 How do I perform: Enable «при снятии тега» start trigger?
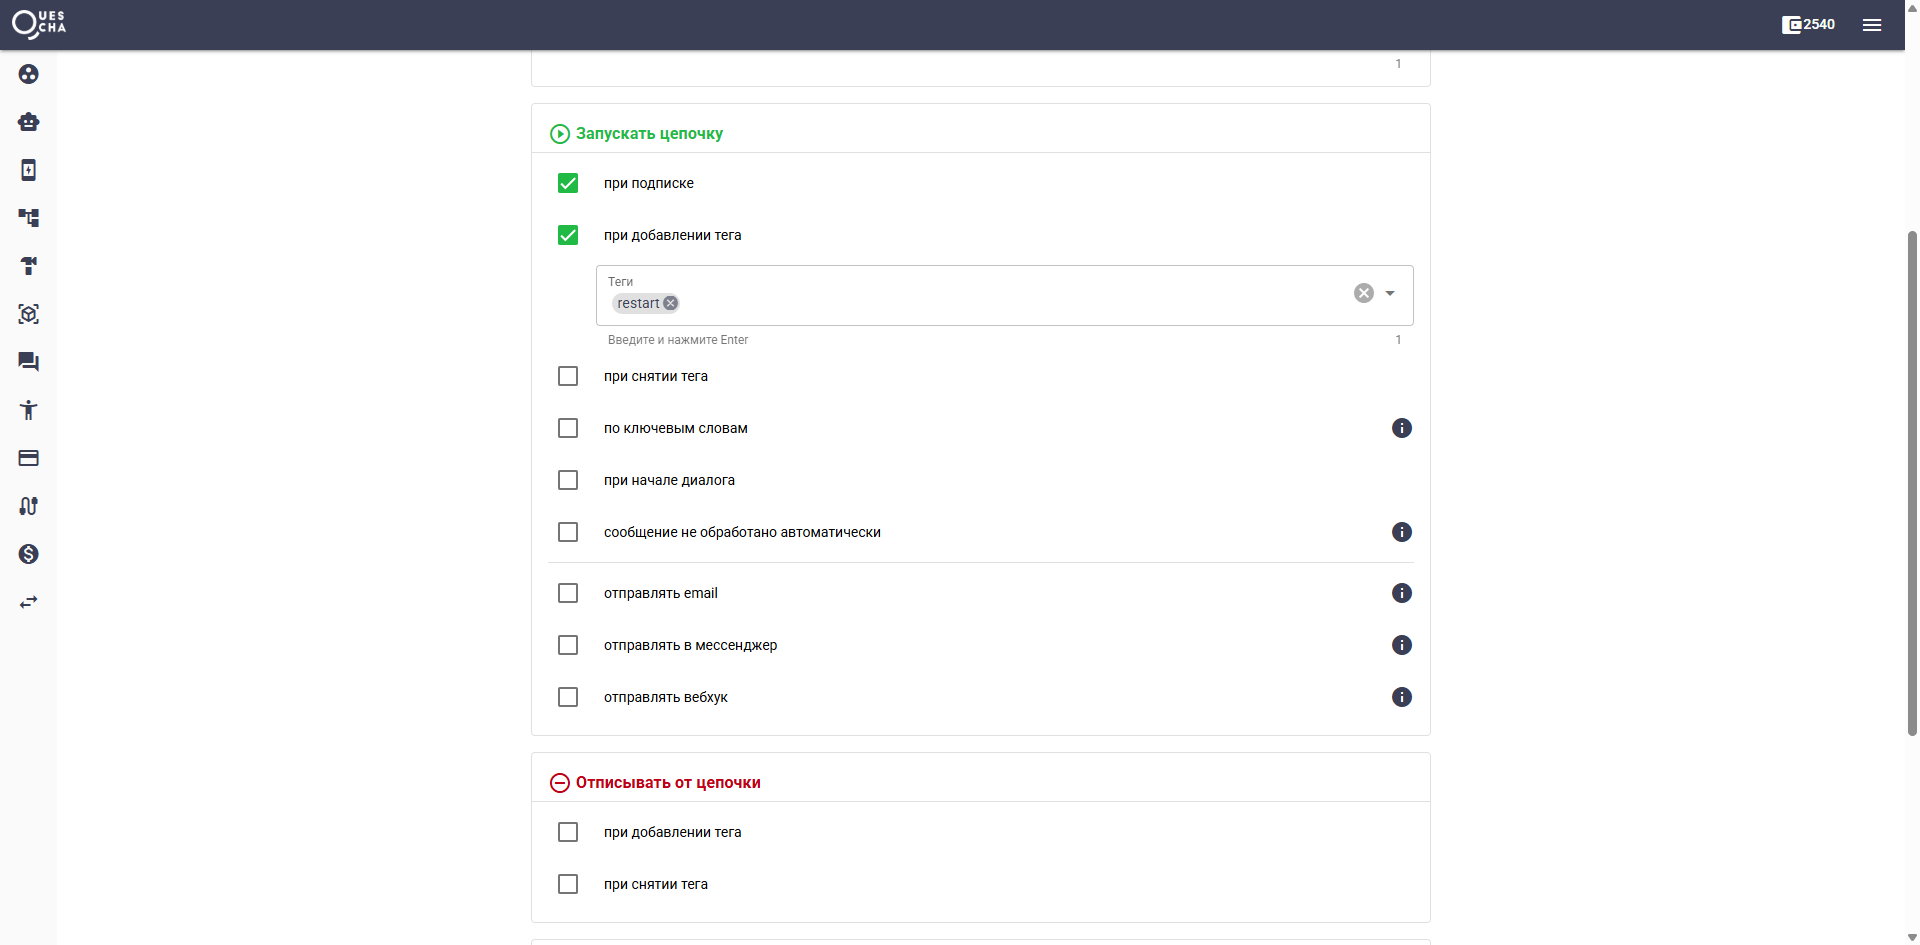point(568,376)
